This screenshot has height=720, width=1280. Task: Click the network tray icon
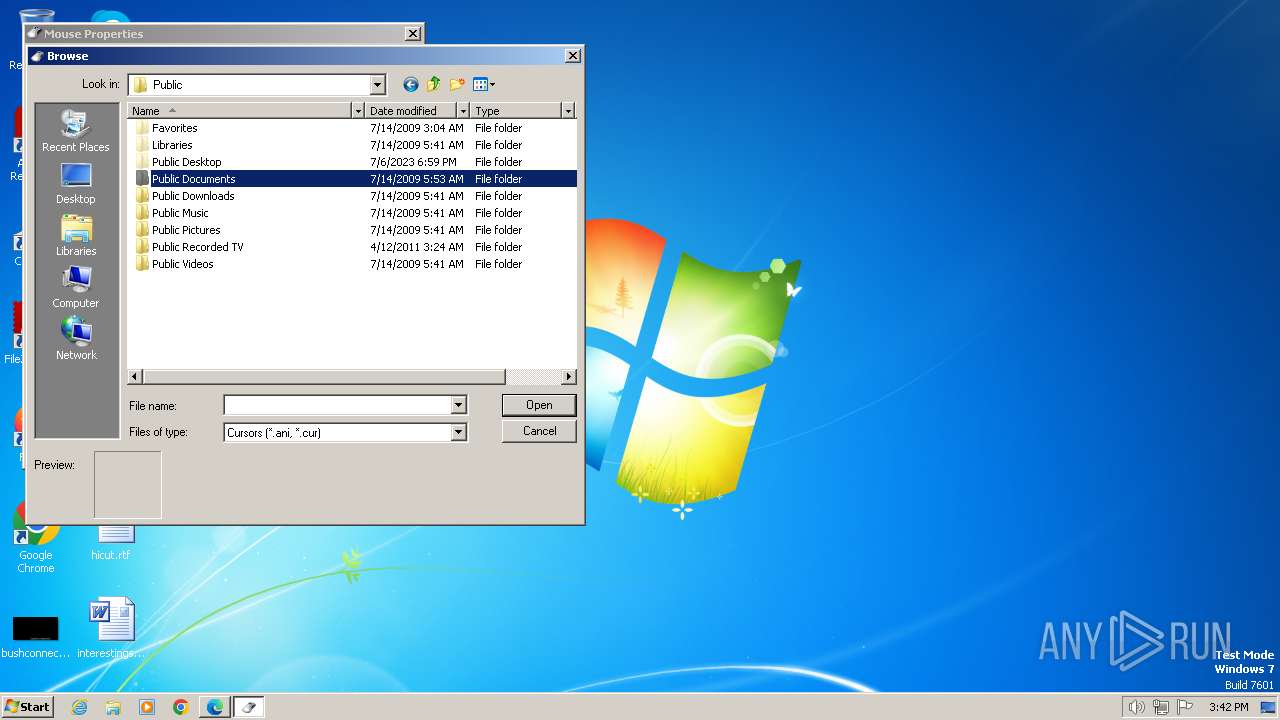click(x=1161, y=707)
